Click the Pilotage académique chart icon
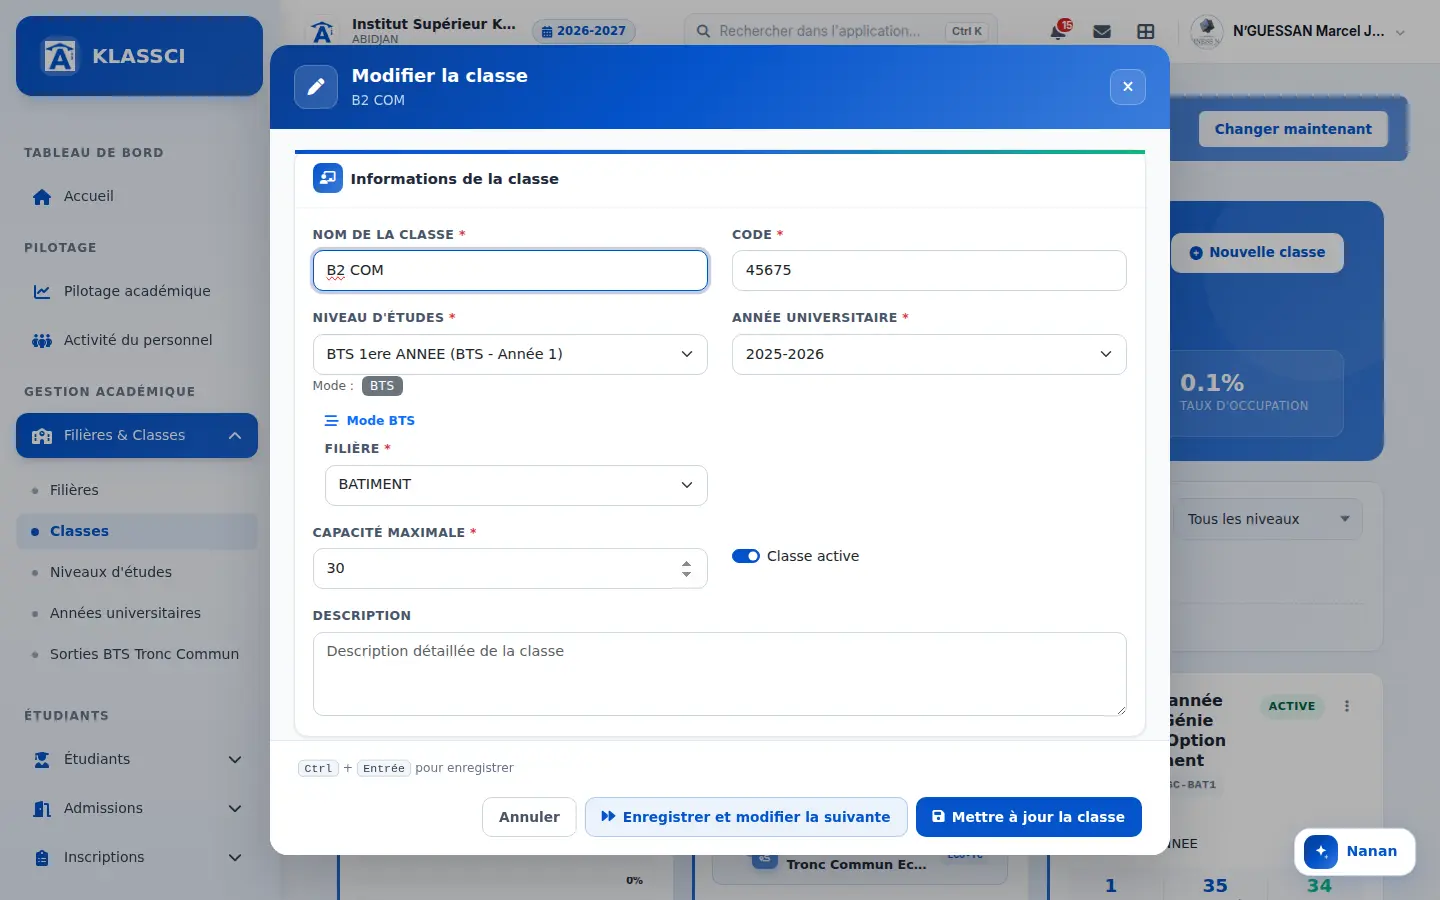 pyautogui.click(x=42, y=292)
